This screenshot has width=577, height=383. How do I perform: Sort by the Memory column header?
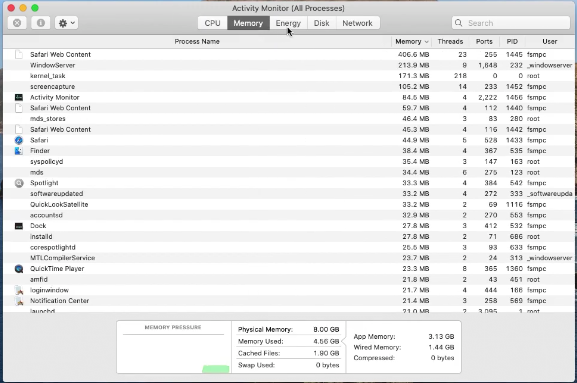coord(411,42)
